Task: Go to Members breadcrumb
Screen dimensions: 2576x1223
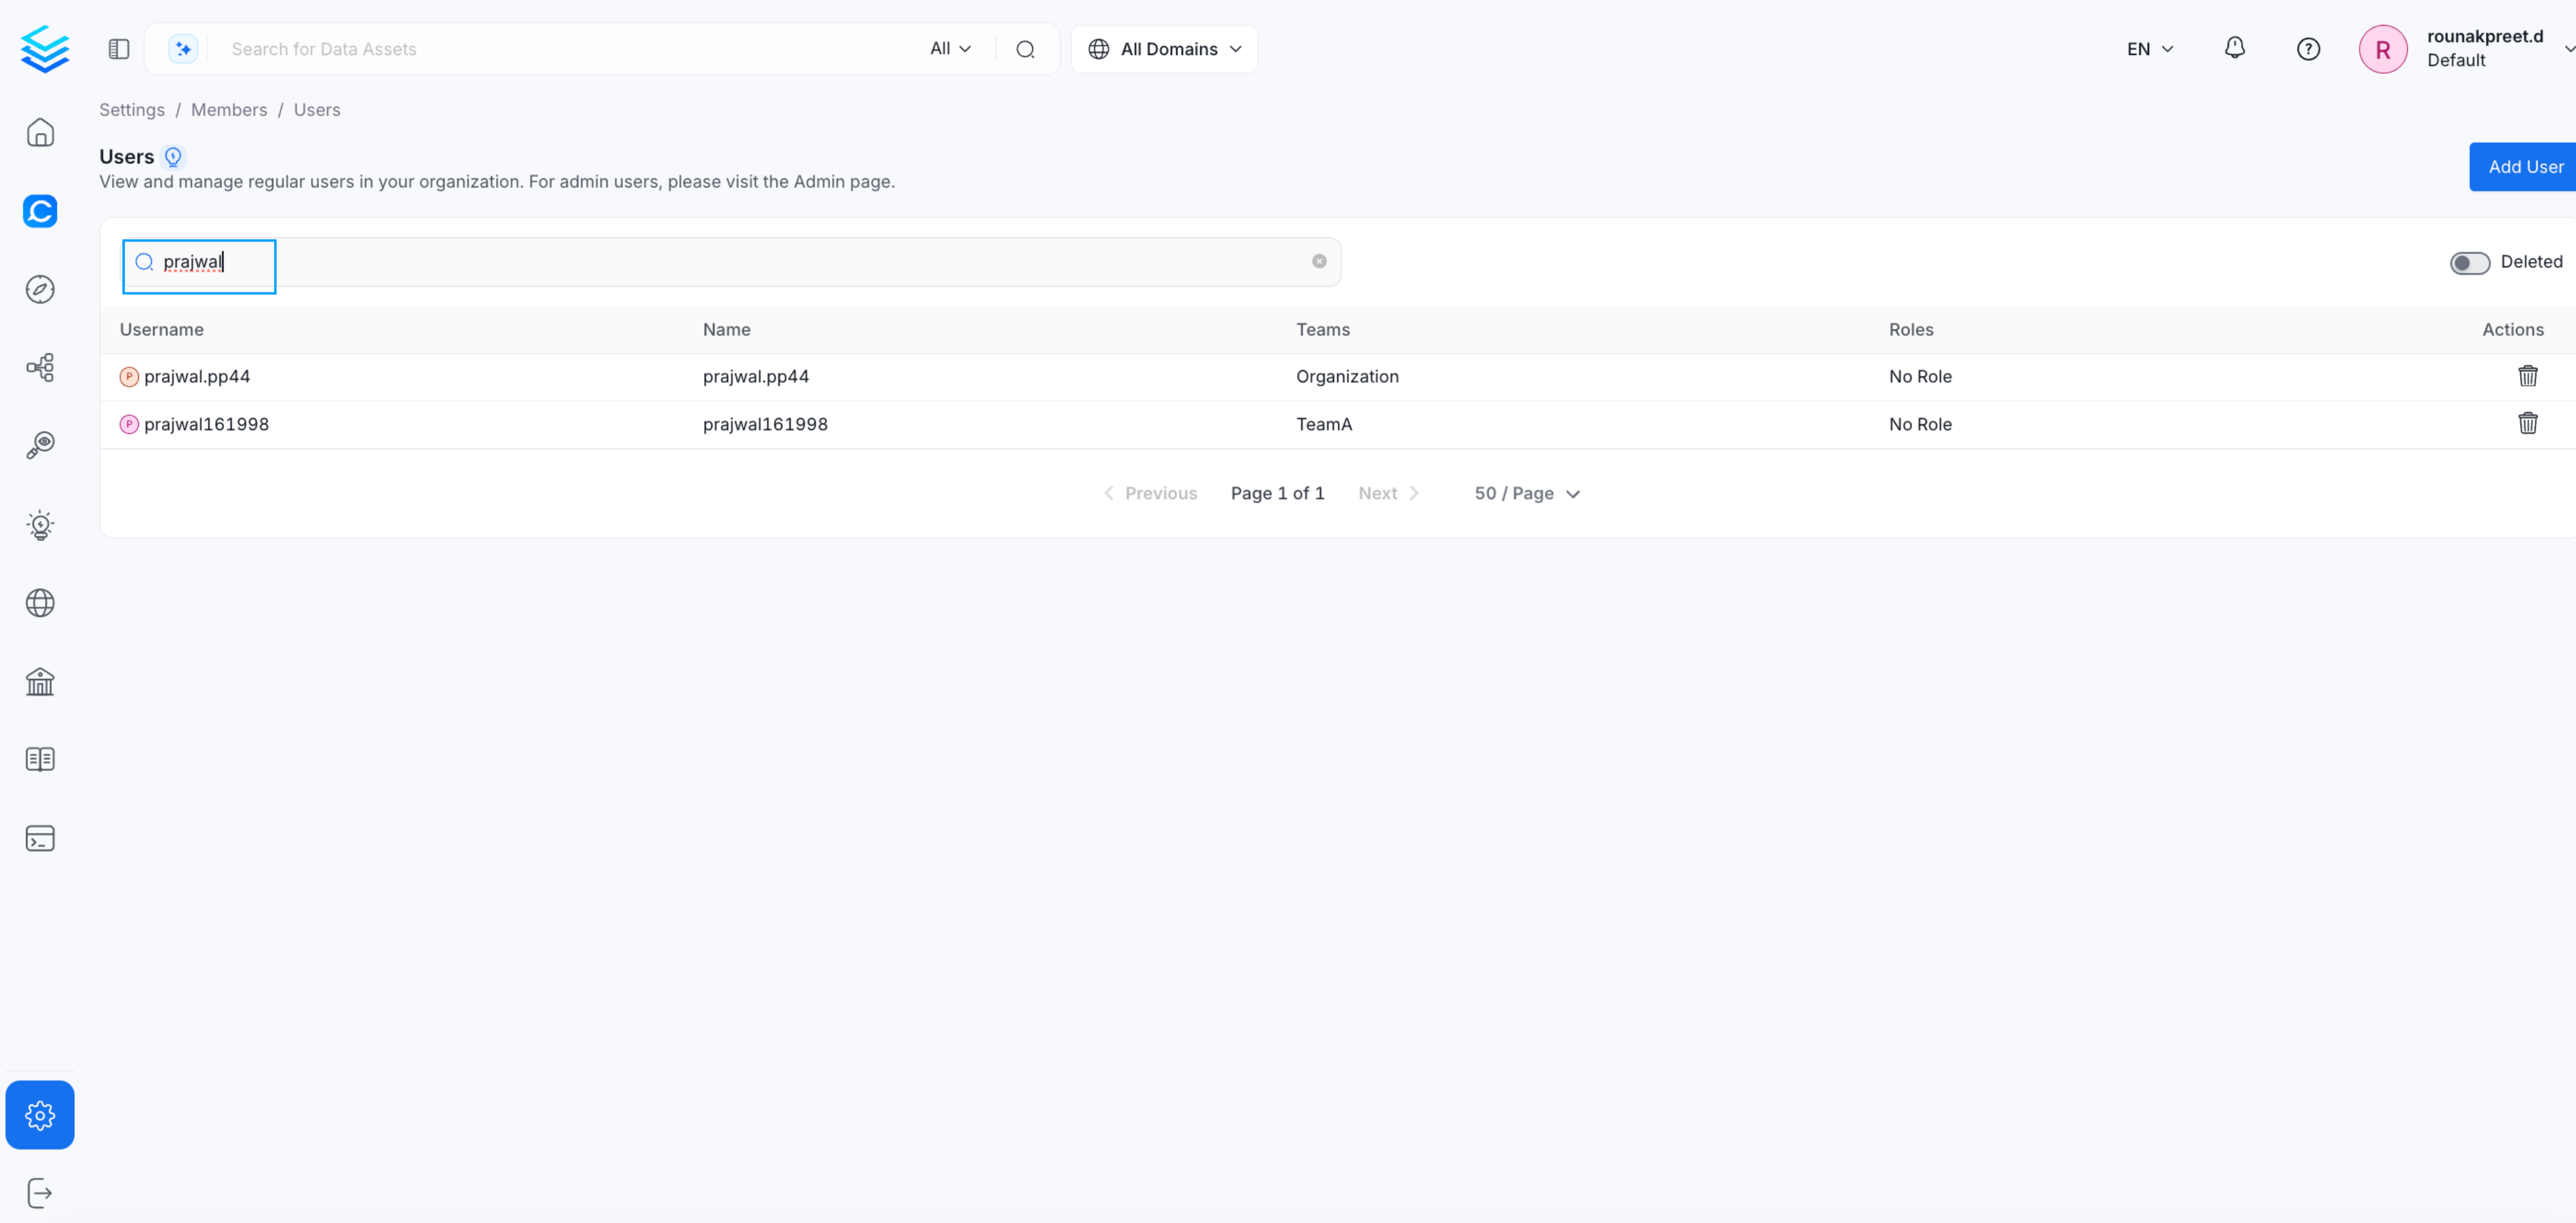Action: (x=229, y=110)
